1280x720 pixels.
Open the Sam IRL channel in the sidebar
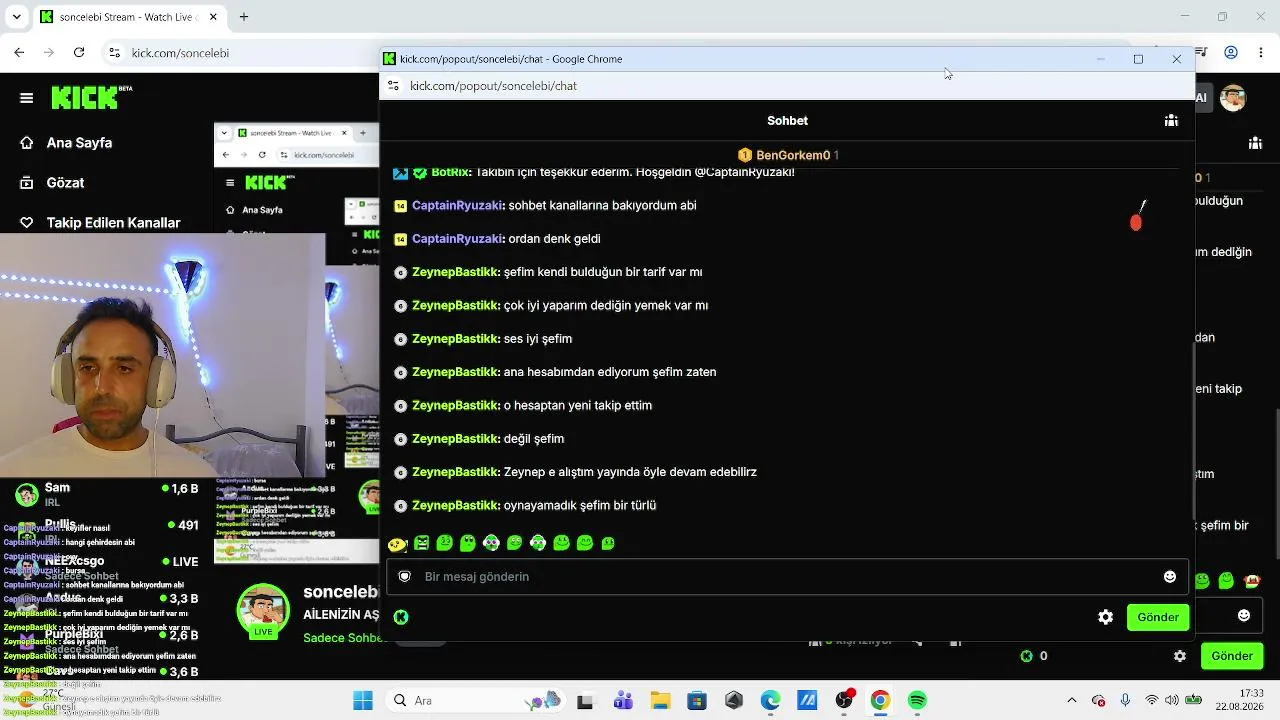coord(105,494)
